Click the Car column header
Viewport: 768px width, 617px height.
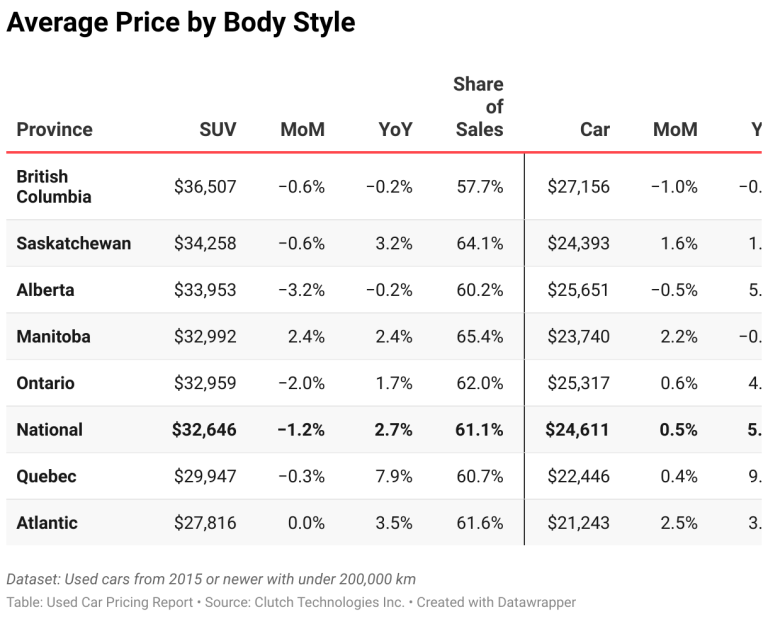(x=594, y=129)
